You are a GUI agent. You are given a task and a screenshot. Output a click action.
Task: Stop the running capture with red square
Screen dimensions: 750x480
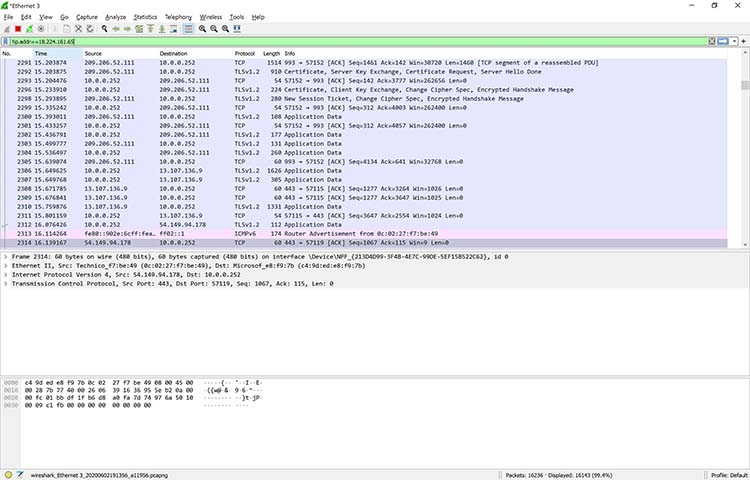point(18,29)
